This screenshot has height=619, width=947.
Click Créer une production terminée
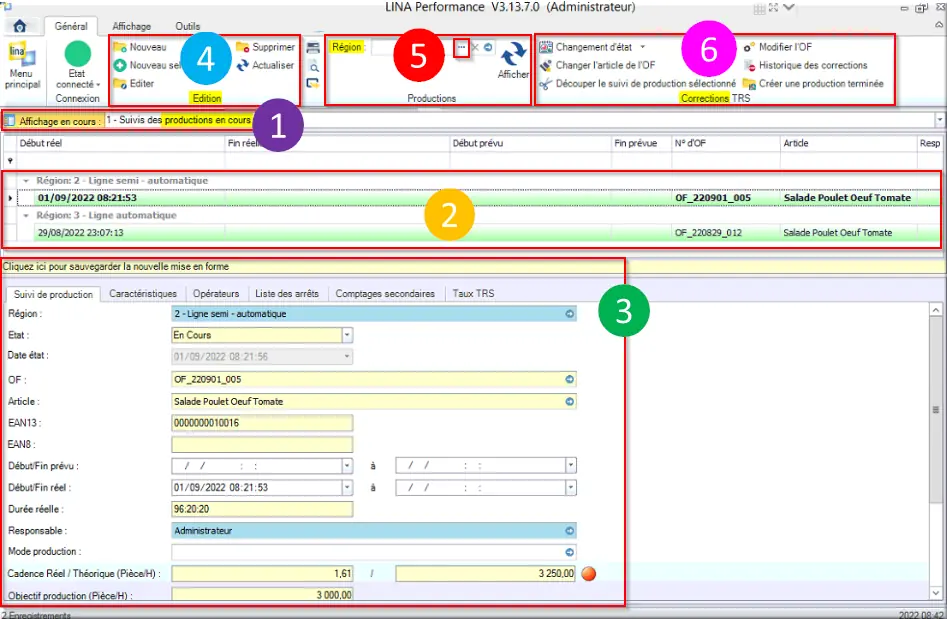pos(814,83)
